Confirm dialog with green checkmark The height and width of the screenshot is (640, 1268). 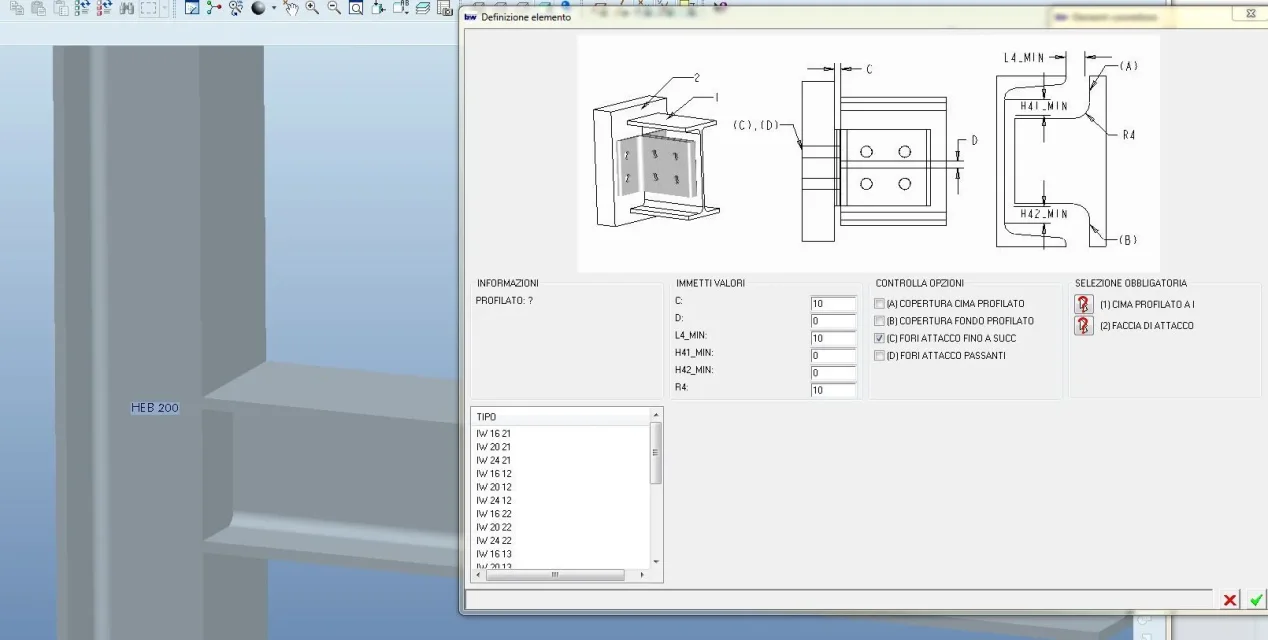[x=1256, y=600]
